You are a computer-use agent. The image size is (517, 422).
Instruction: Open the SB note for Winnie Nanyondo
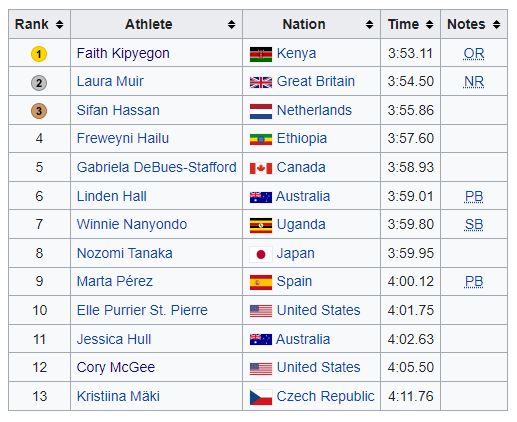click(x=474, y=224)
